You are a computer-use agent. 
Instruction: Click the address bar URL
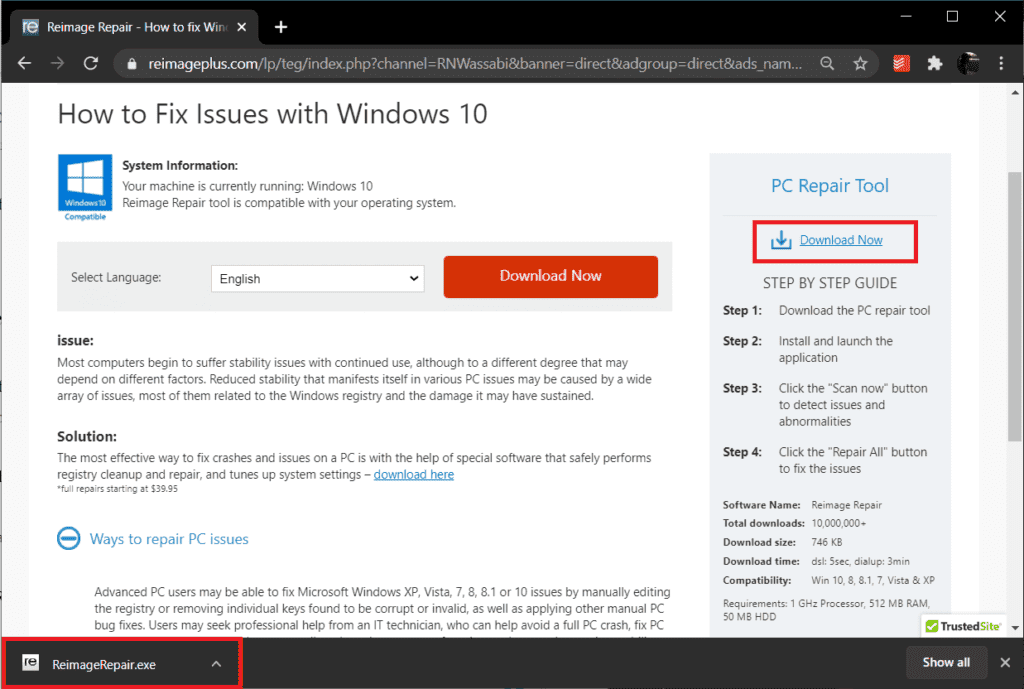pyautogui.click(x=475, y=64)
